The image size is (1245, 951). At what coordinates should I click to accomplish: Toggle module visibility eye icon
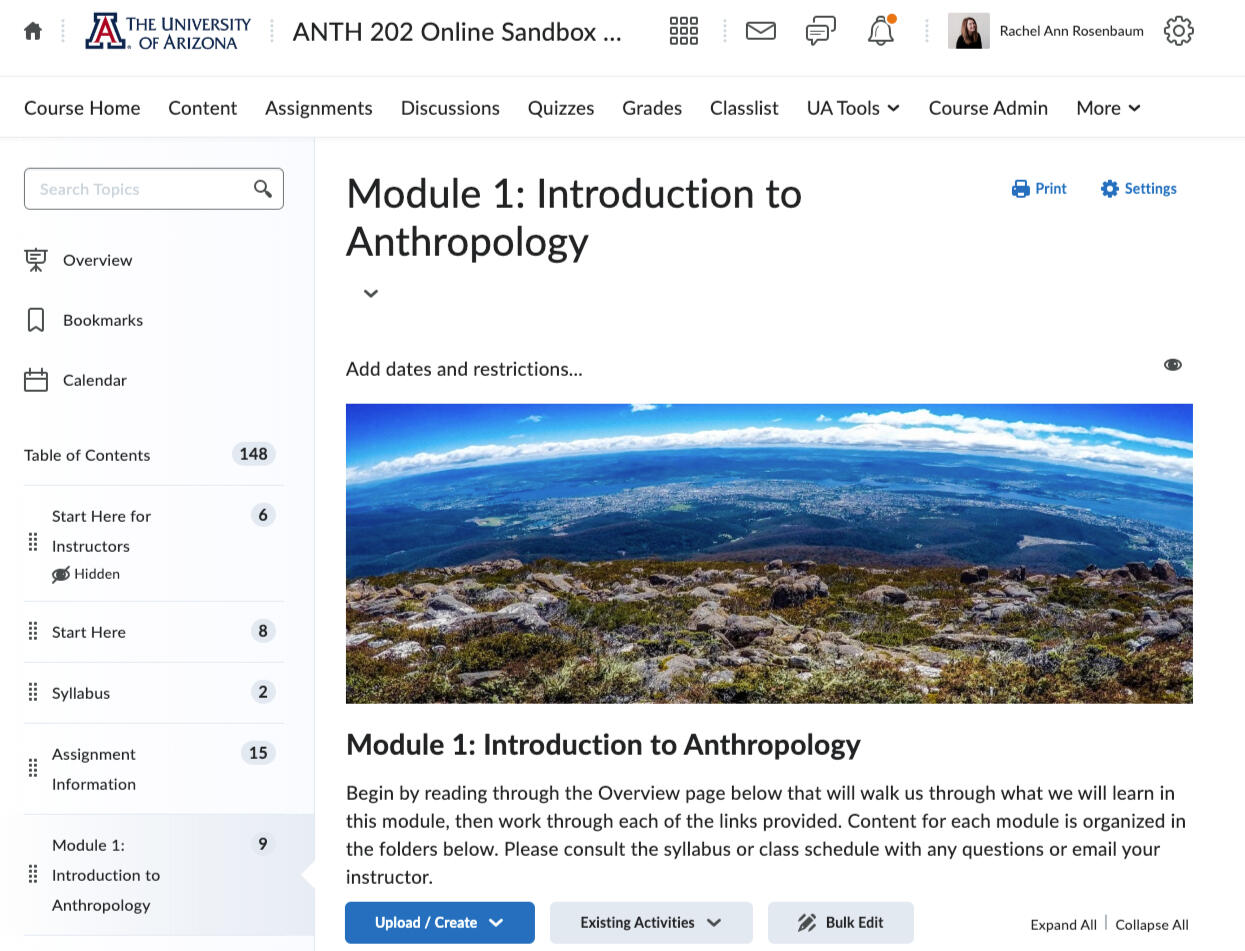1172,365
